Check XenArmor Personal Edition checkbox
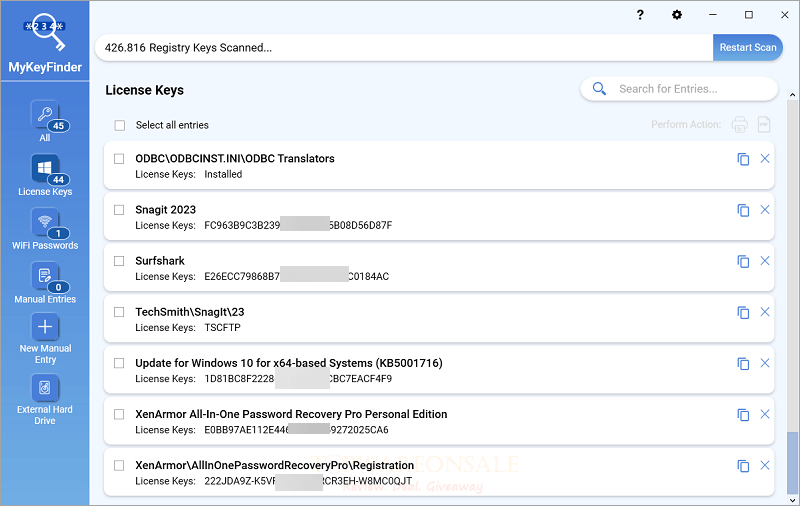 coord(119,414)
